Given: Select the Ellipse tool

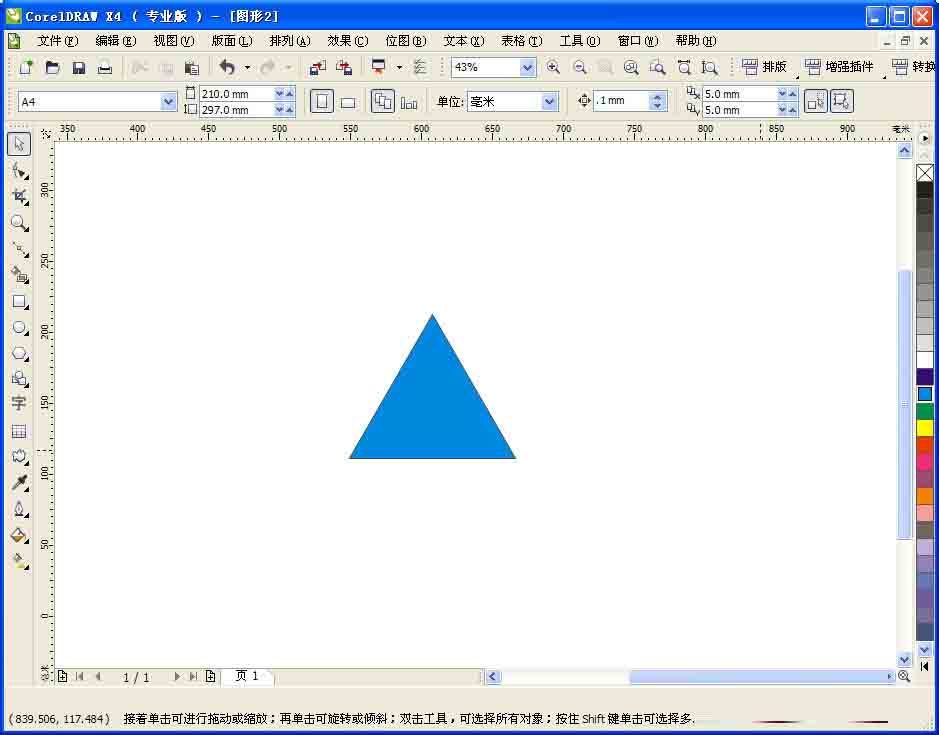Looking at the screenshot, I should [19, 329].
